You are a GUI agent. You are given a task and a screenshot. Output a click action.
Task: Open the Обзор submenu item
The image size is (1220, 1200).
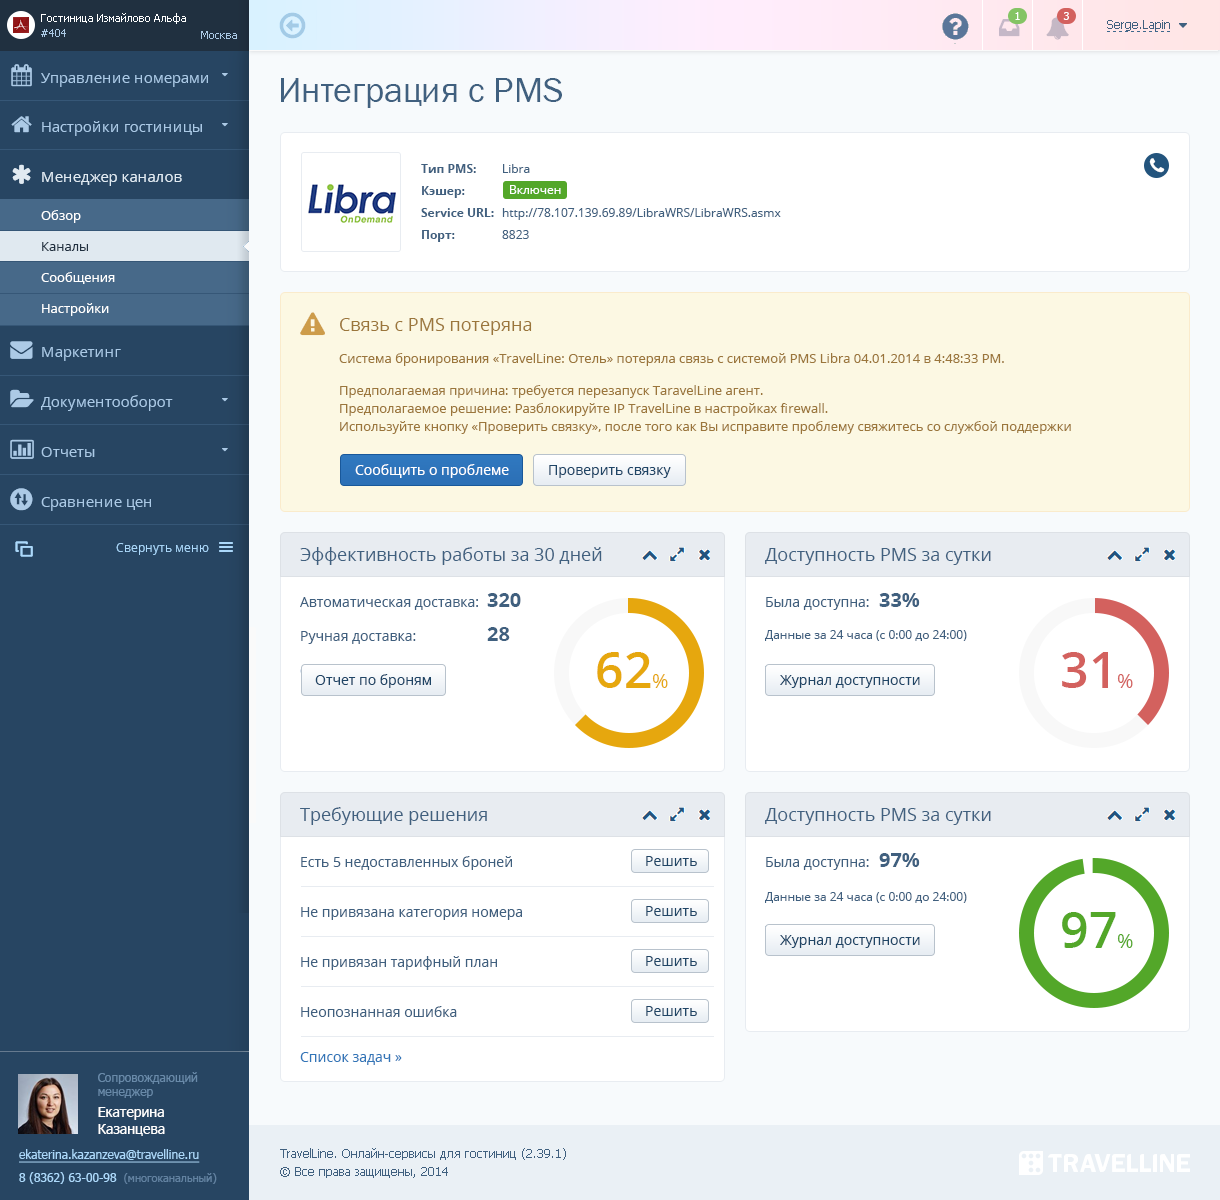coord(124,215)
